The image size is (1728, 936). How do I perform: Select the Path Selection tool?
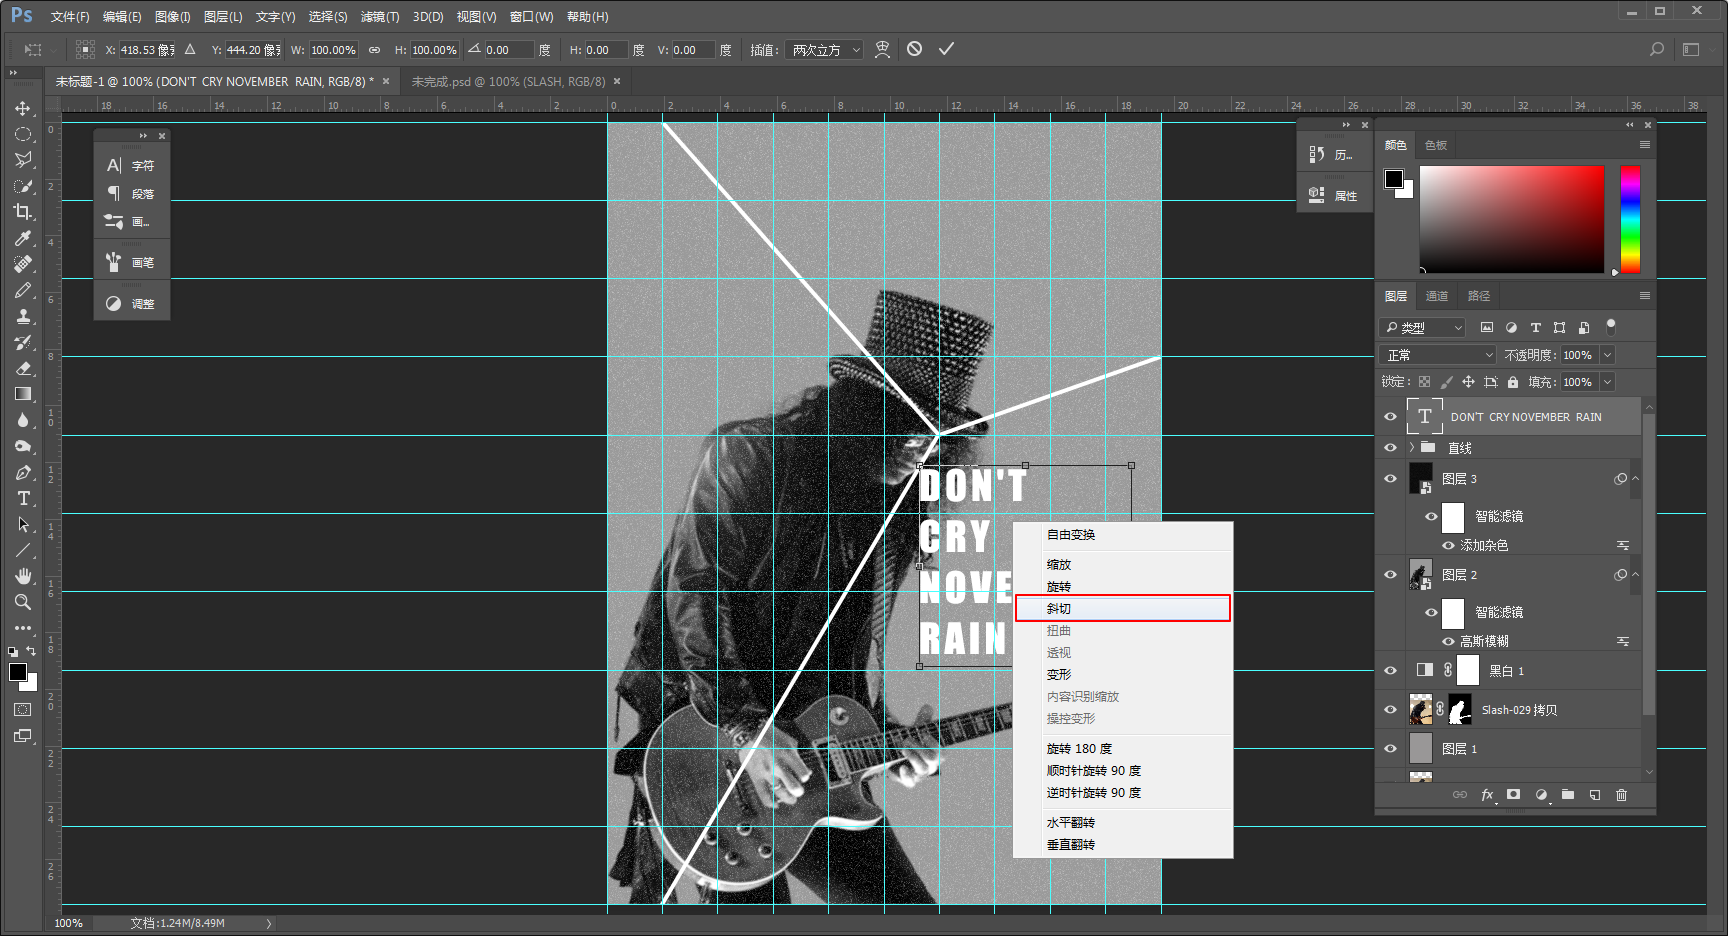[23, 524]
